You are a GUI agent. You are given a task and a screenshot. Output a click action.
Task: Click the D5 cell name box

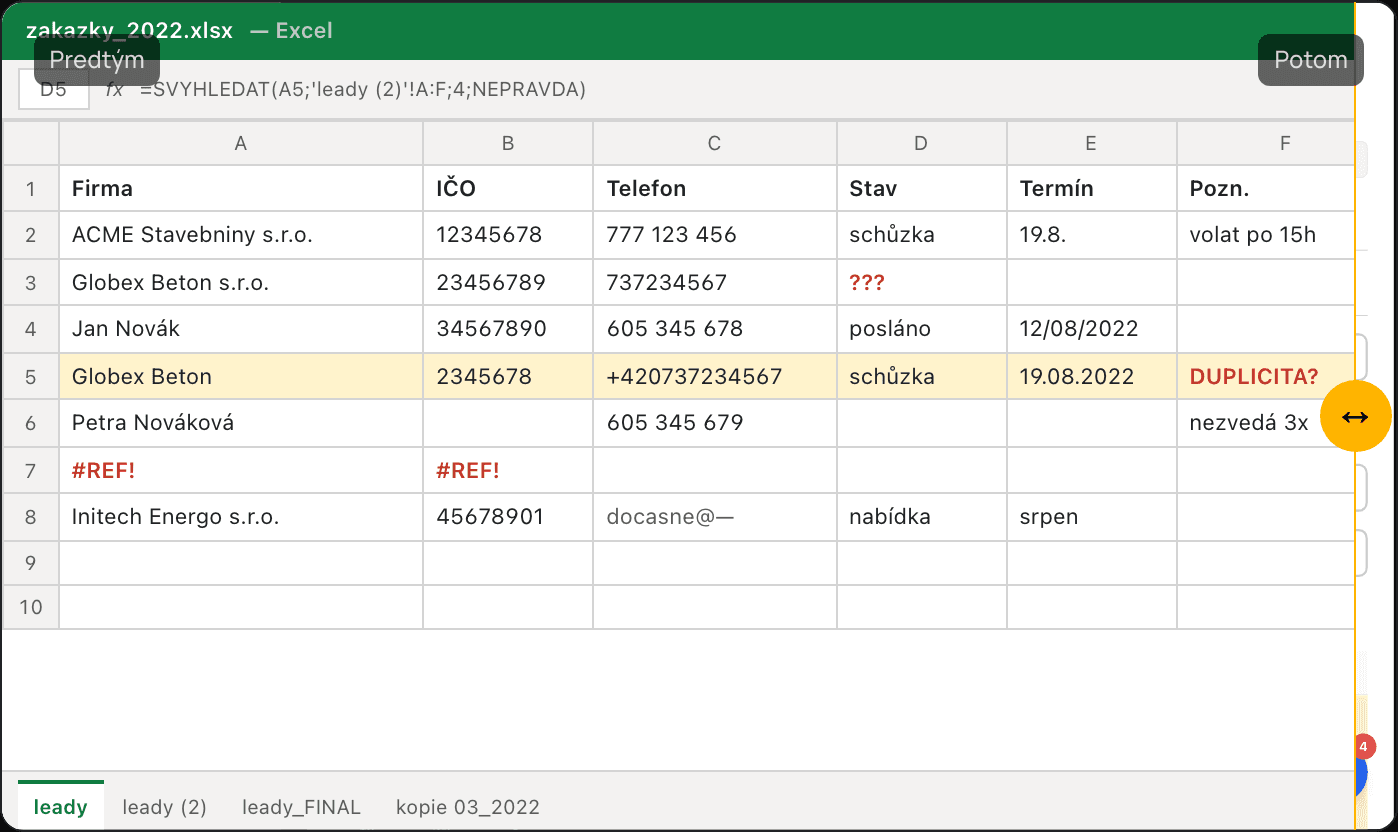coord(54,89)
